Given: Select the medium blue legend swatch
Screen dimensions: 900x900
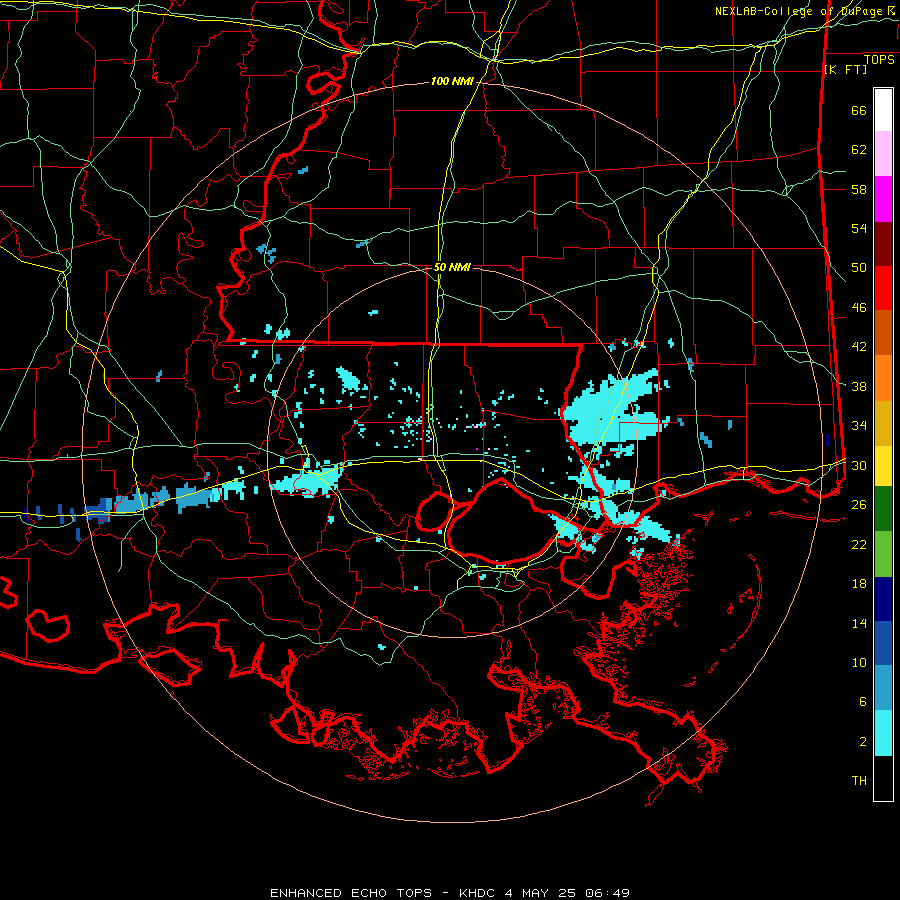Looking at the screenshot, I should pyautogui.click(x=883, y=643).
